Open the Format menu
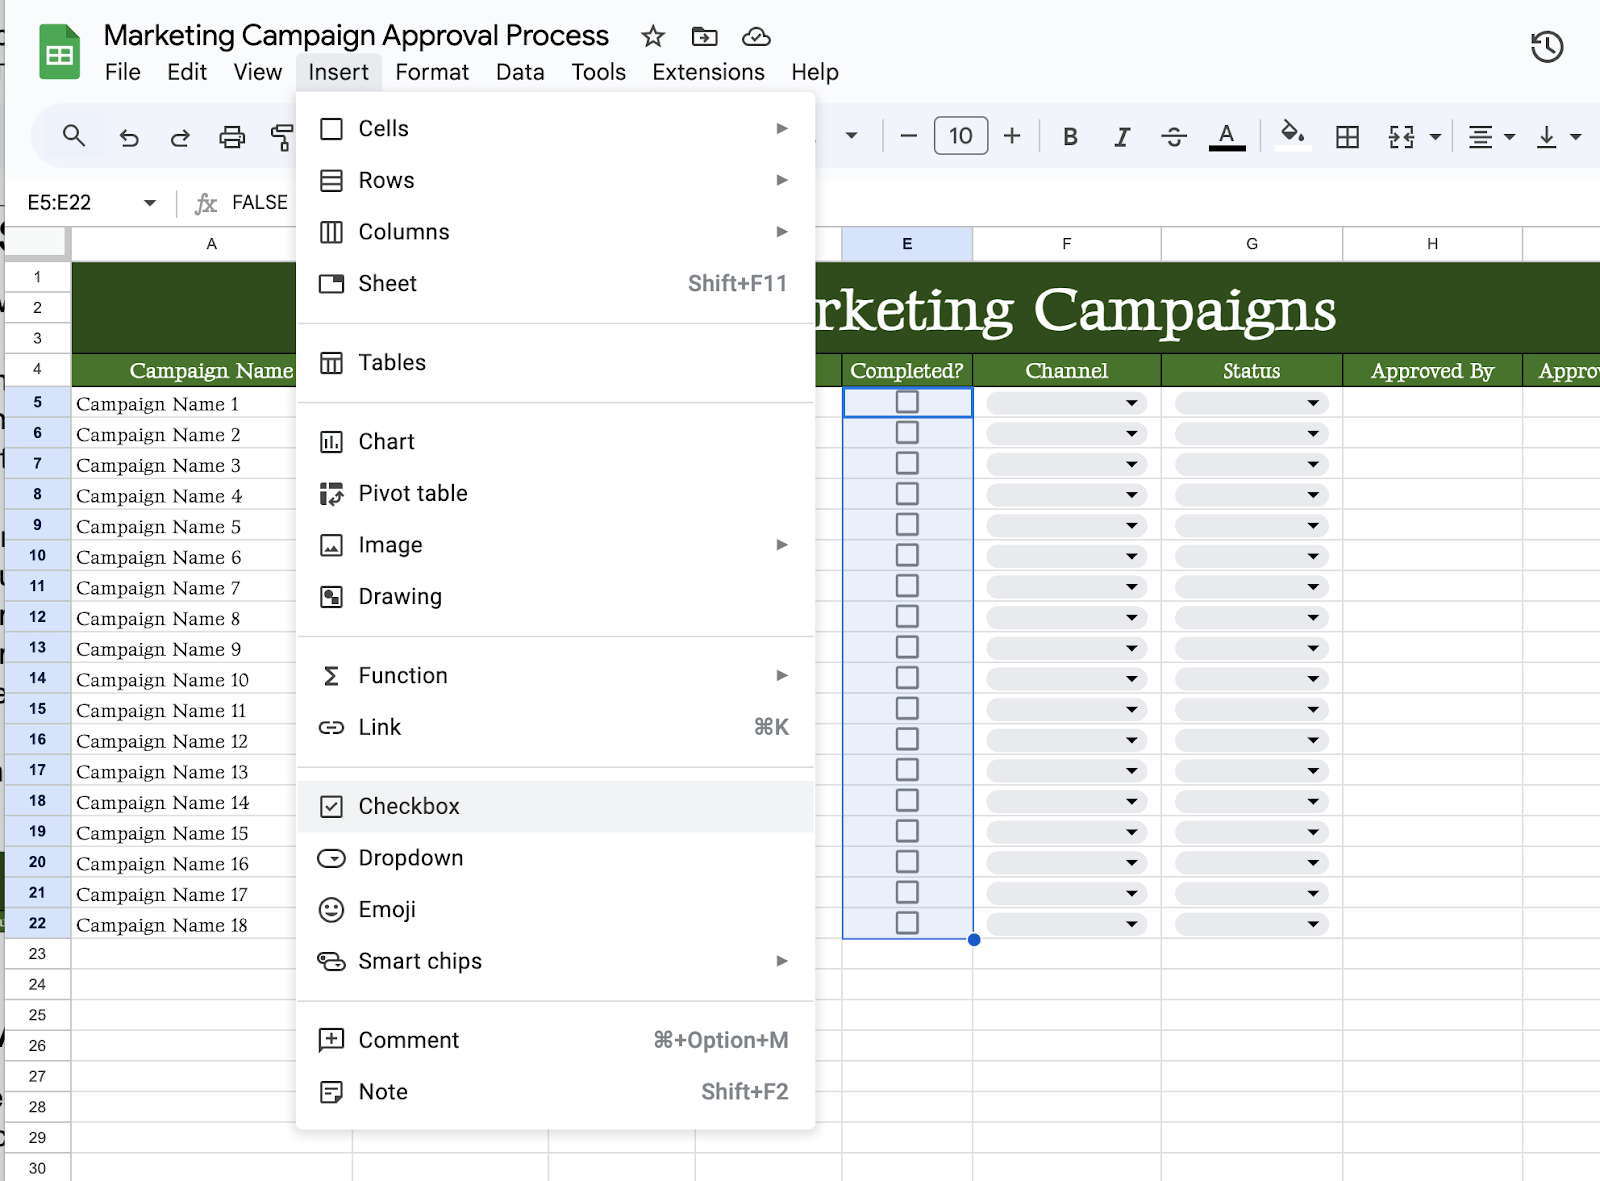 [432, 72]
